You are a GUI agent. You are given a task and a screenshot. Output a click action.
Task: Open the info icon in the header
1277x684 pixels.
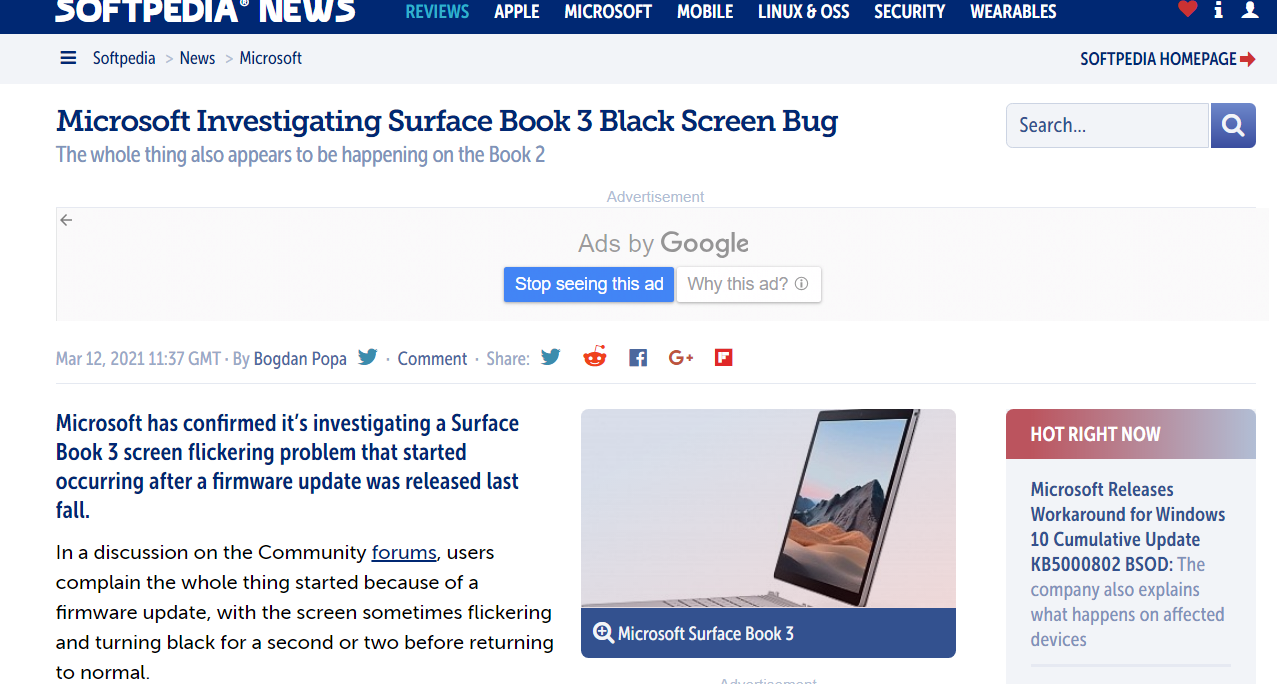pos(1218,10)
